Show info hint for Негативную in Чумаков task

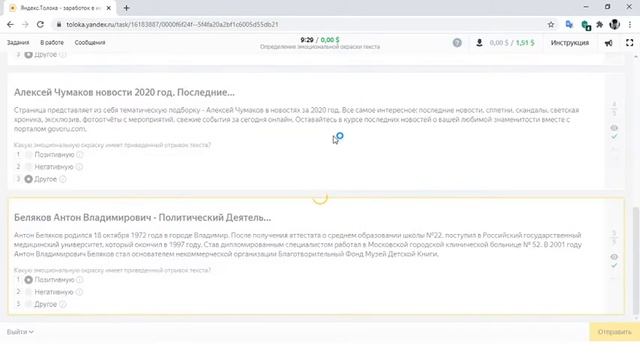[79, 167]
